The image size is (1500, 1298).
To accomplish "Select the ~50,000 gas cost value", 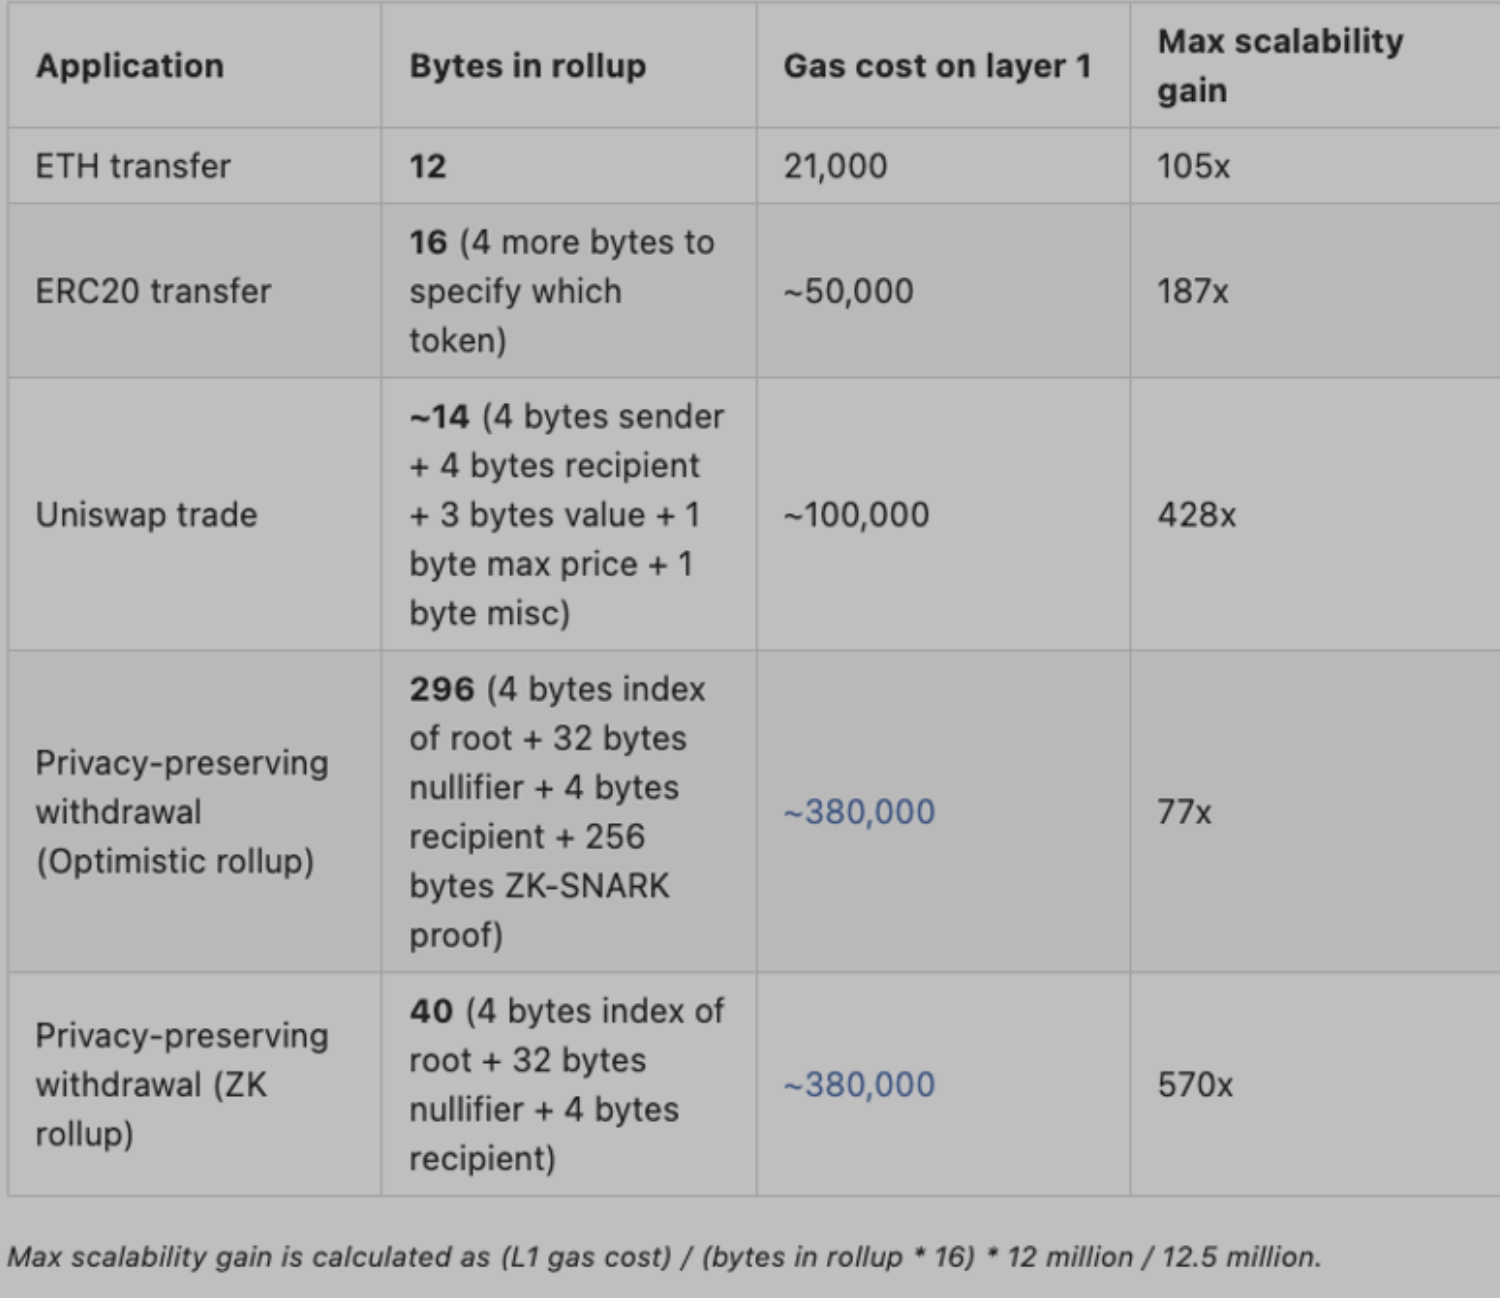I will click(x=848, y=291).
